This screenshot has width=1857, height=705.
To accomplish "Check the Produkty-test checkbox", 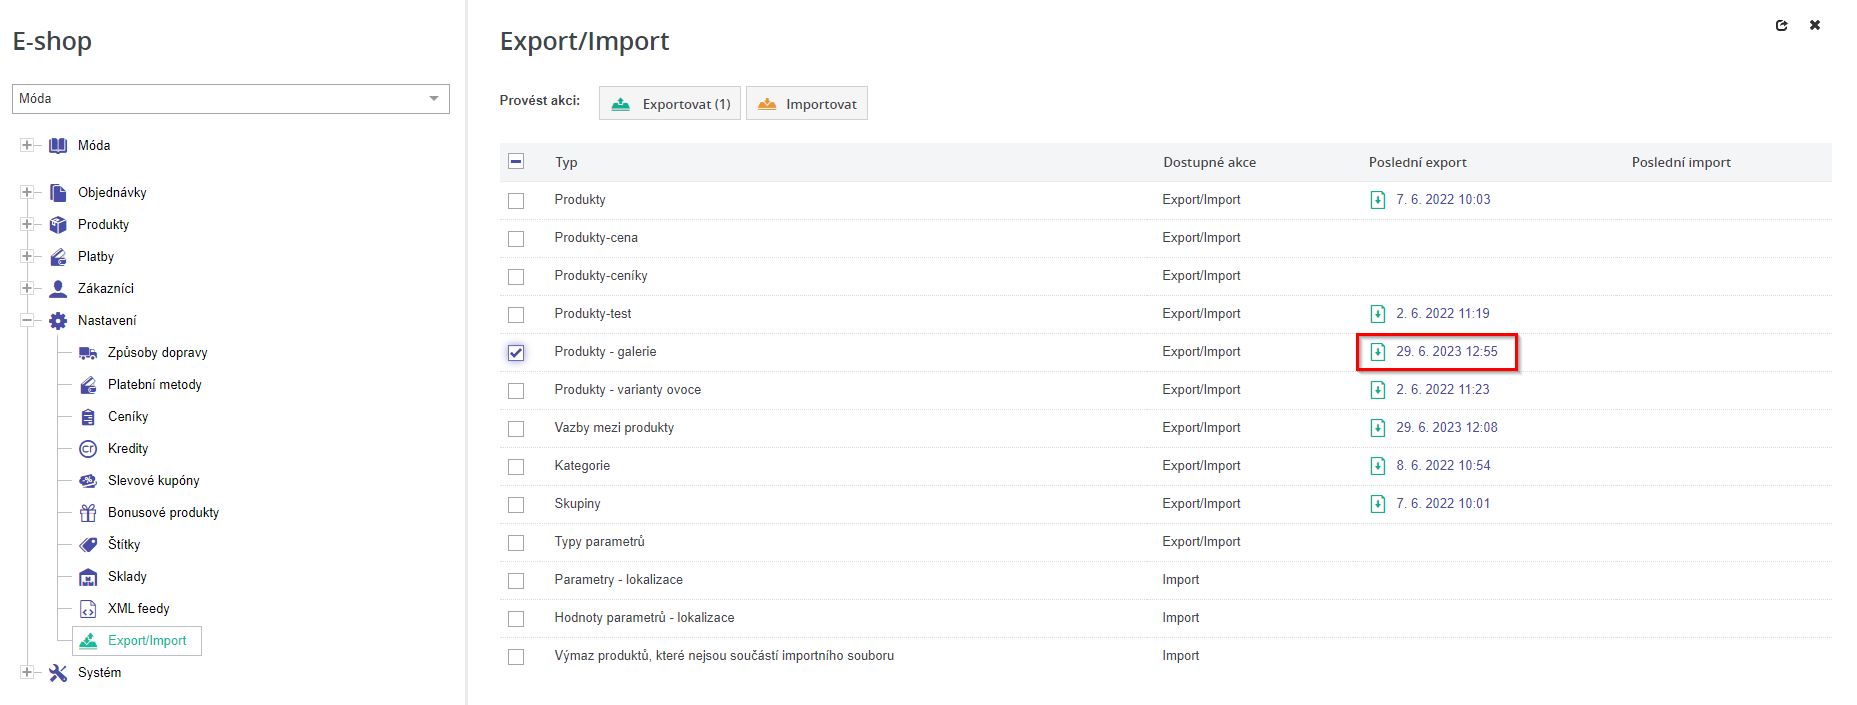I will [516, 315].
